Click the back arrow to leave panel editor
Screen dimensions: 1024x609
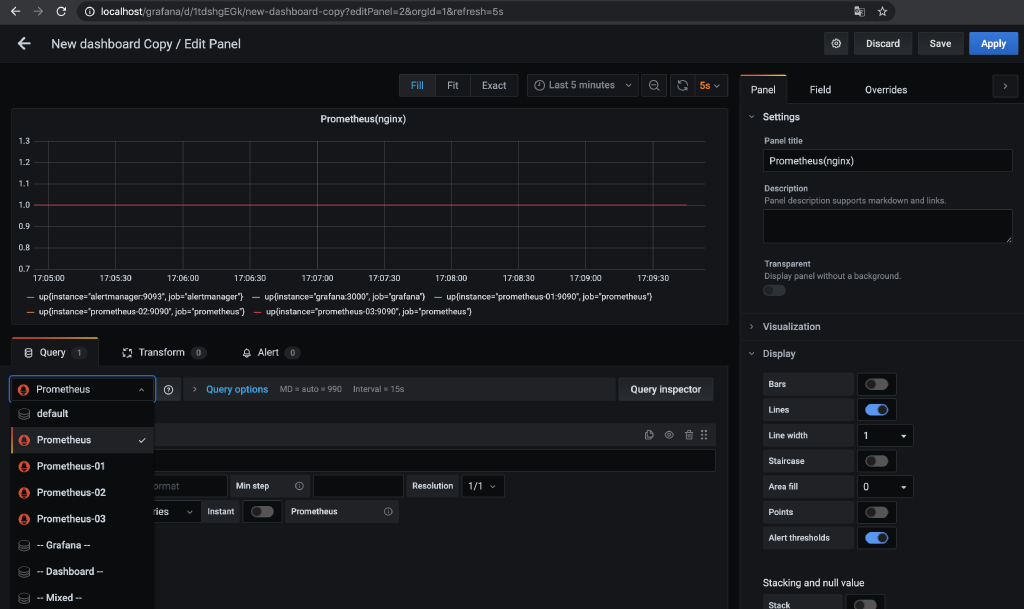coord(23,43)
